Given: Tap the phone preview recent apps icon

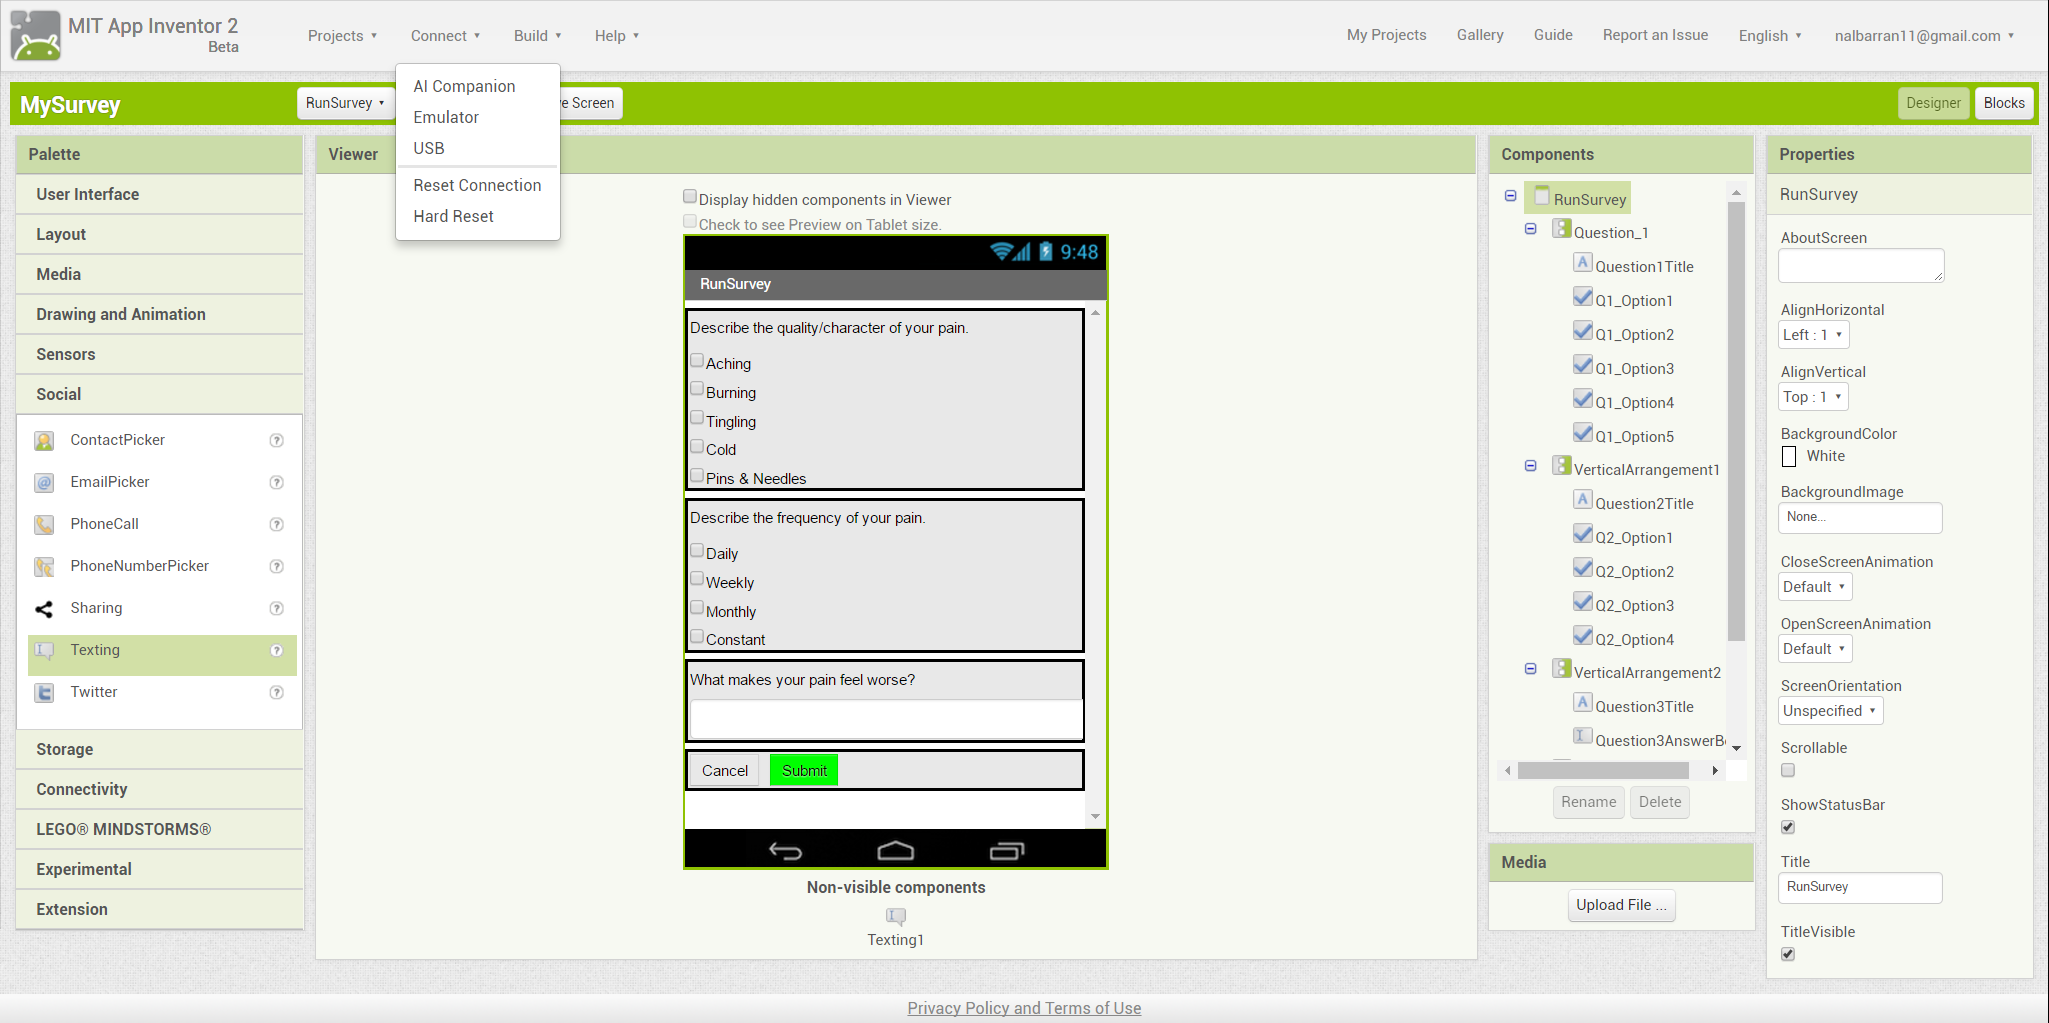Looking at the screenshot, I should pyautogui.click(x=1007, y=851).
